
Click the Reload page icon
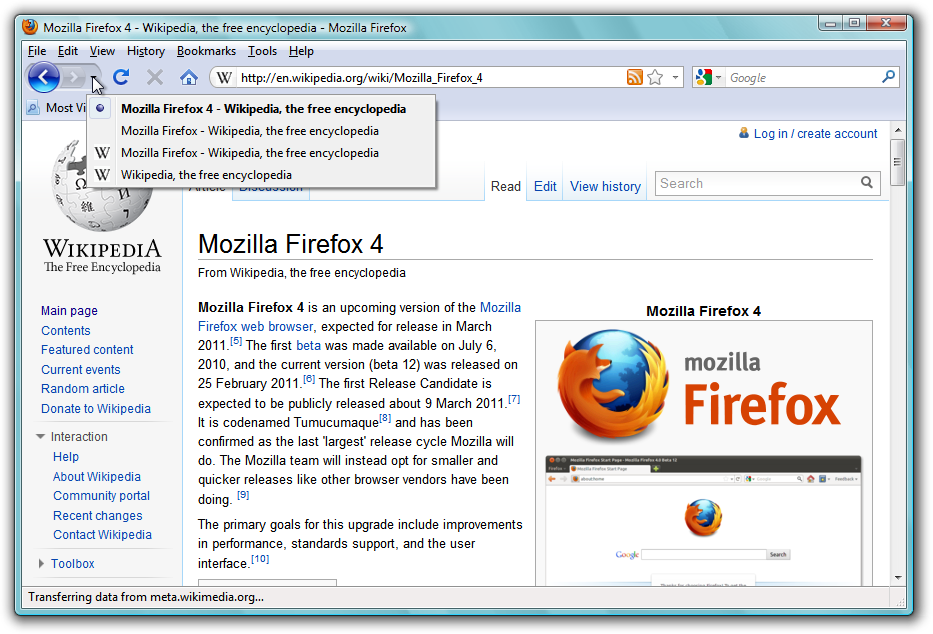[x=121, y=77]
